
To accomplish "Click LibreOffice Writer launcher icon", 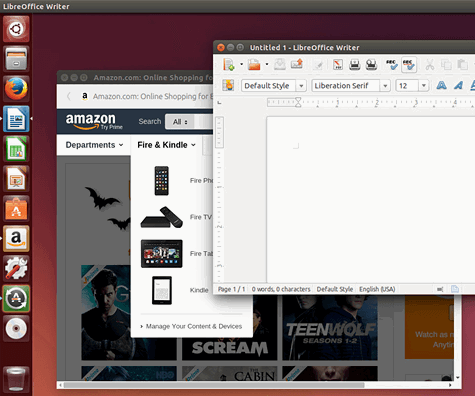I will pos(16,119).
